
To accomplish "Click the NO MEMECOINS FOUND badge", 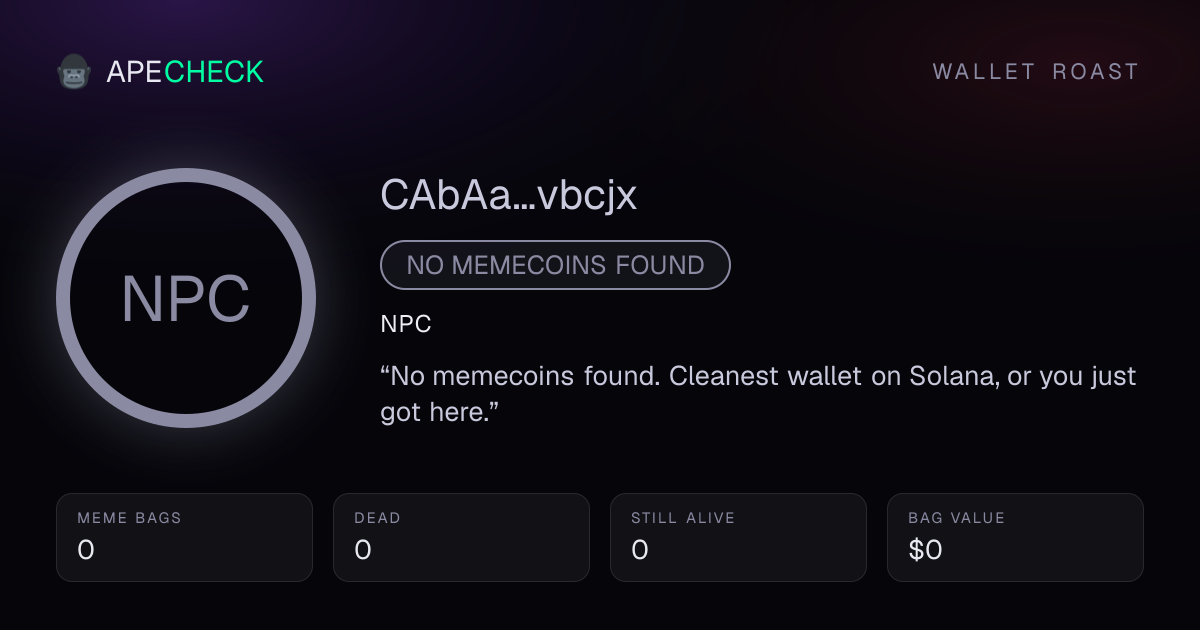I will [555, 265].
